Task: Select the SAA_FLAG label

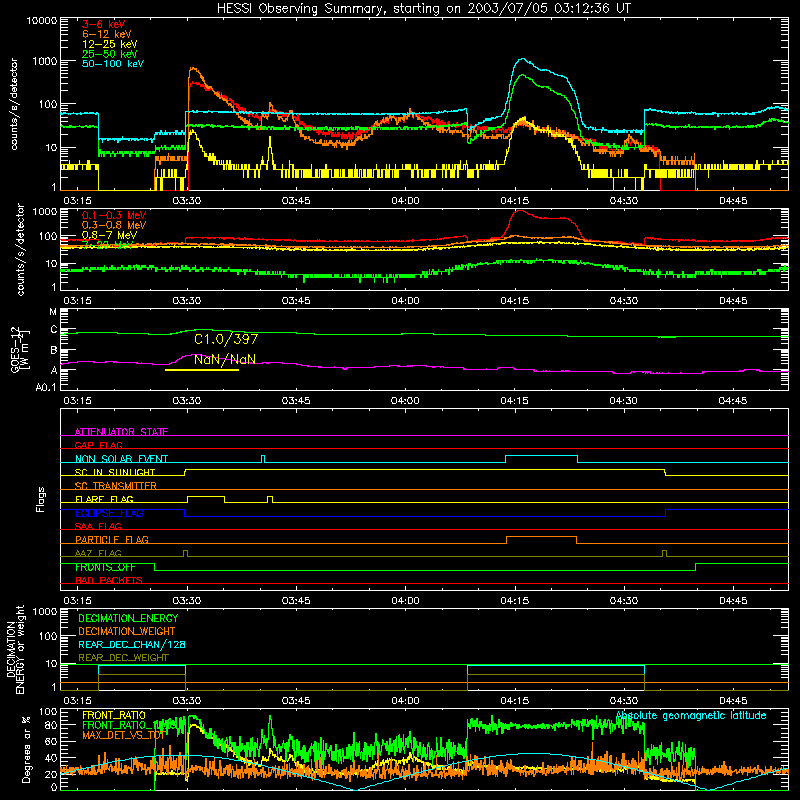Action: [x=98, y=526]
